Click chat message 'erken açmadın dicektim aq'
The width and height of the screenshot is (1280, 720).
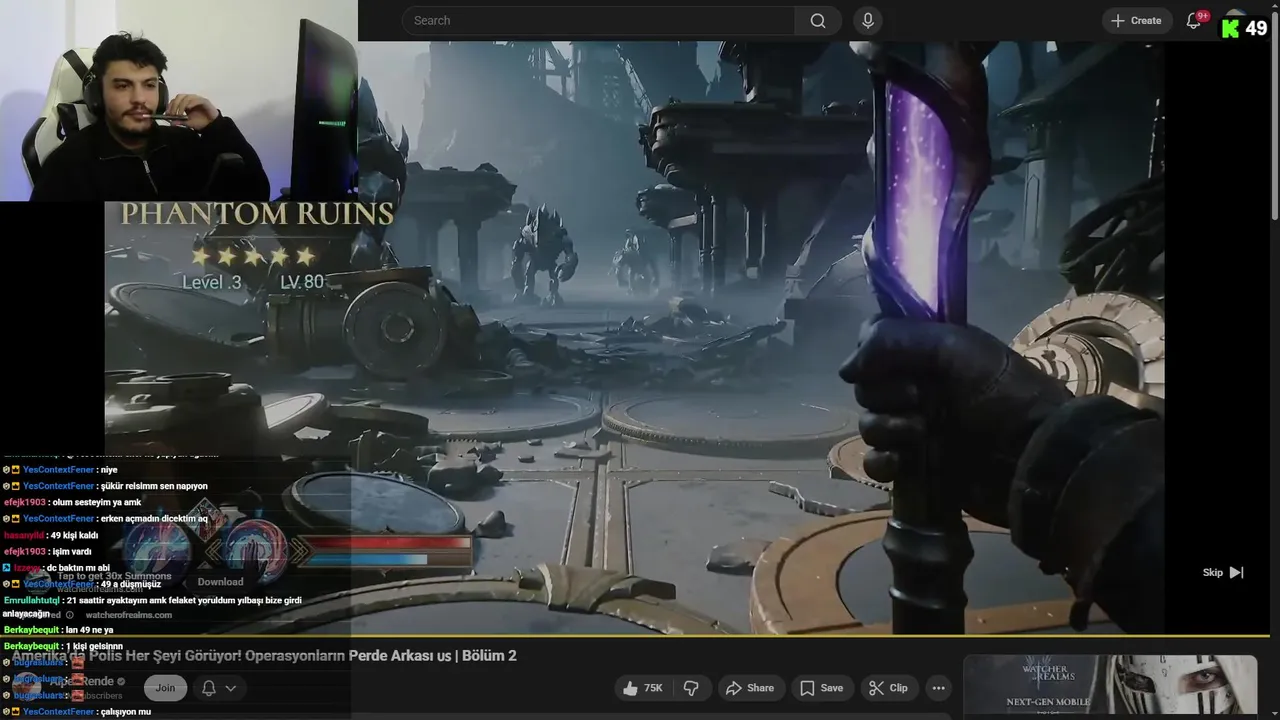tap(154, 519)
